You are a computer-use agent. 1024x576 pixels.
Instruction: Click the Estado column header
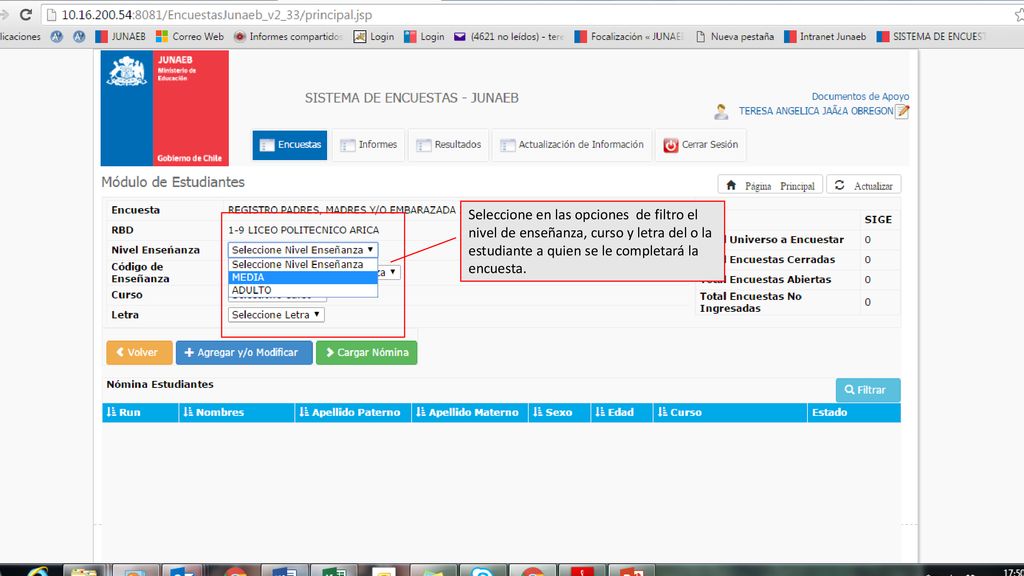click(x=854, y=412)
